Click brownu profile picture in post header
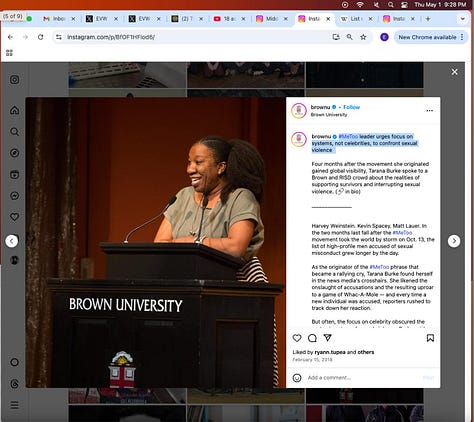 pyautogui.click(x=299, y=111)
